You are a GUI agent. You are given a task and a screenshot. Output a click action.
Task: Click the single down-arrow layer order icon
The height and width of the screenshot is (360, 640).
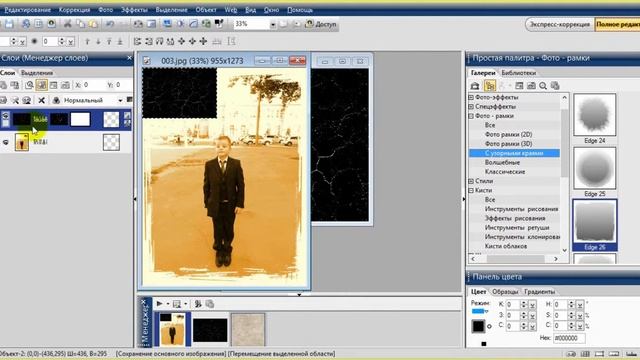[x=98, y=42]
